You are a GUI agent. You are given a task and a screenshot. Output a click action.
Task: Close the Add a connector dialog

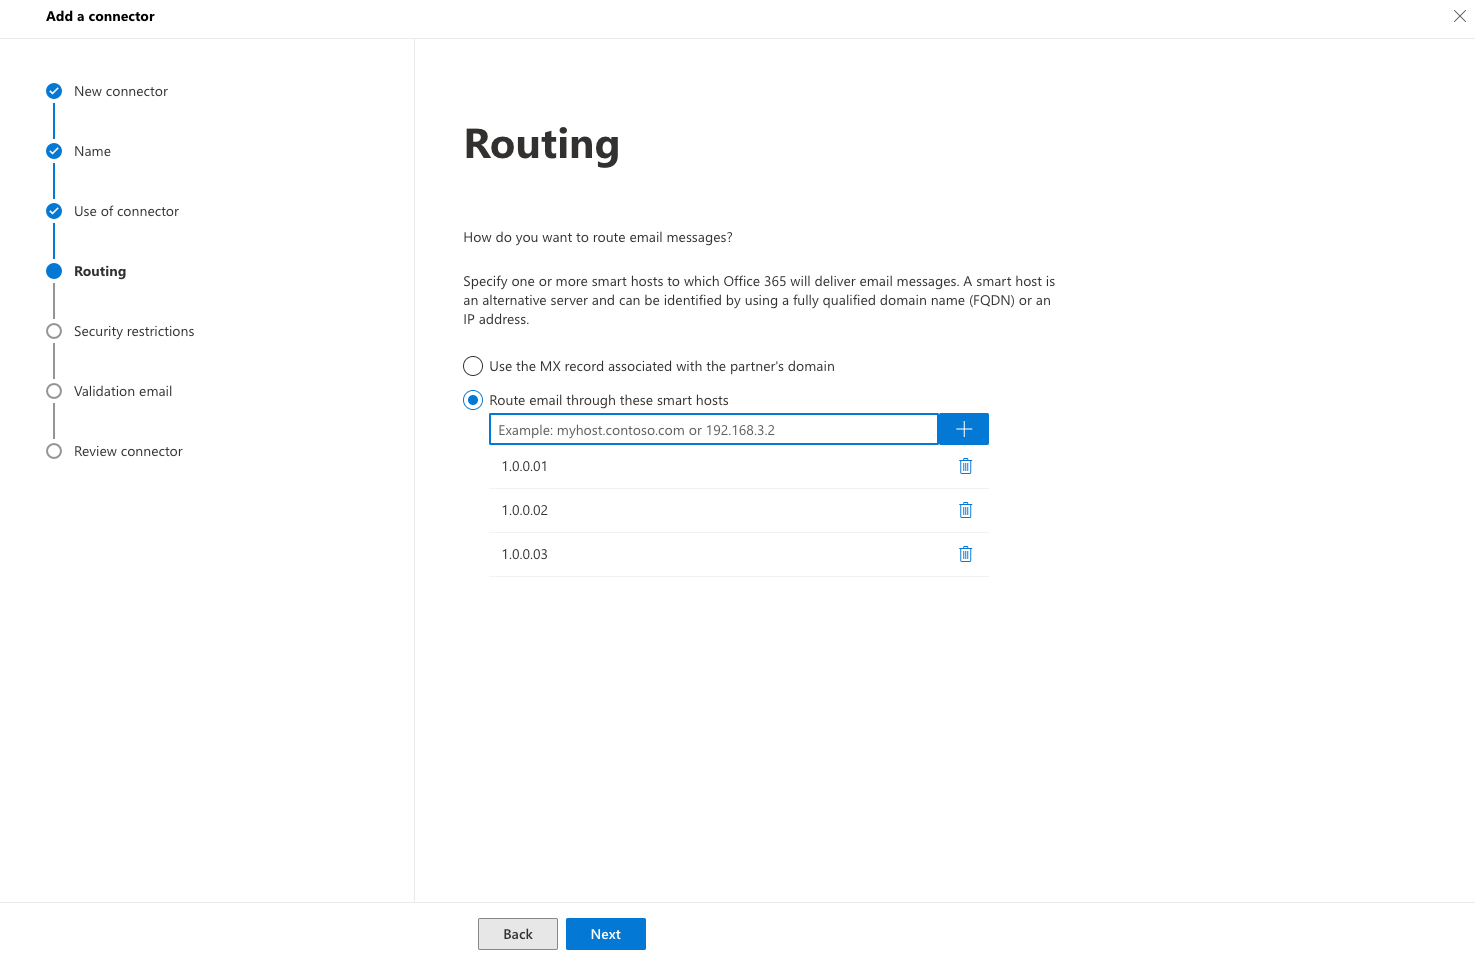1459,16
